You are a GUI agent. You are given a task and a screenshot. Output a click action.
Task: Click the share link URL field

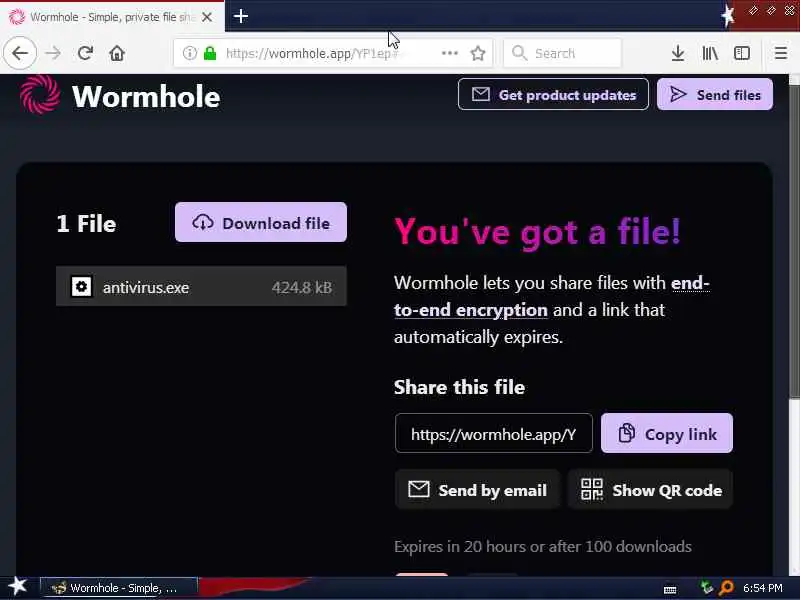(x=493, y=433)
